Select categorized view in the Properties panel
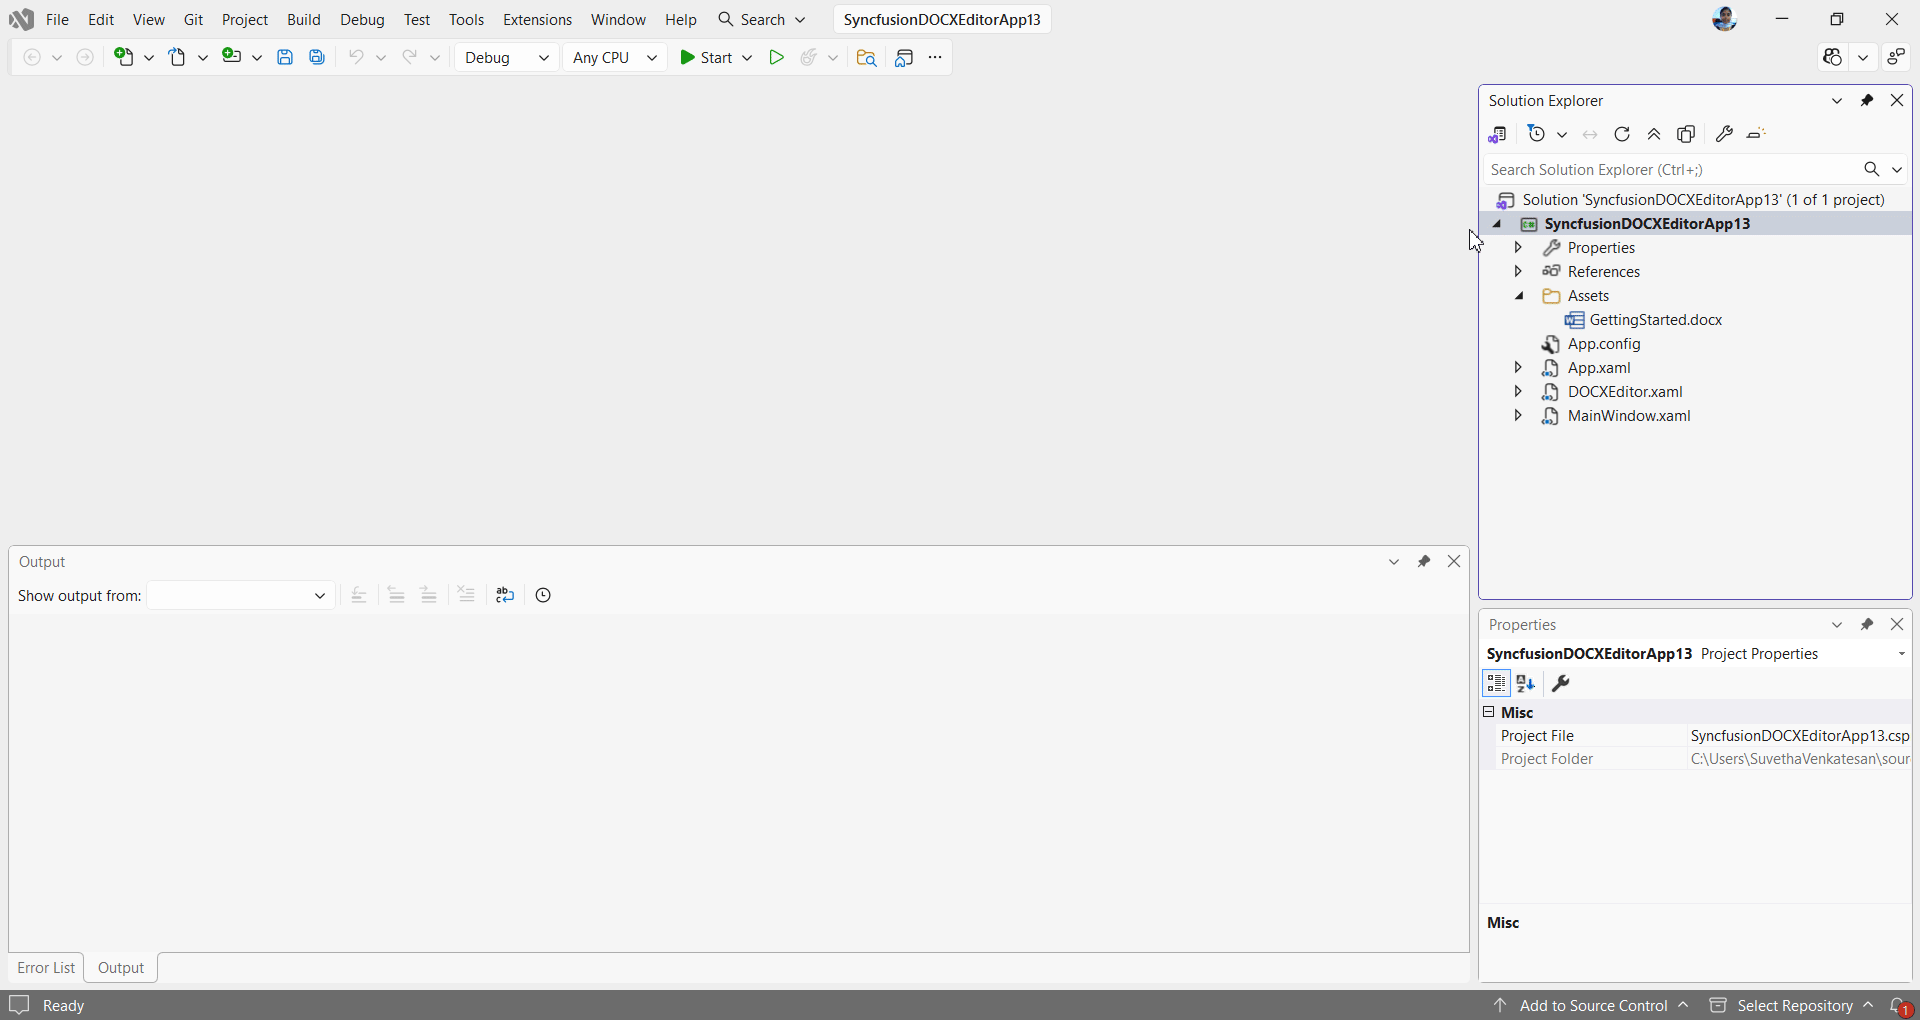Screen dimensions: 1920x1020 [x=1496, y=686]
